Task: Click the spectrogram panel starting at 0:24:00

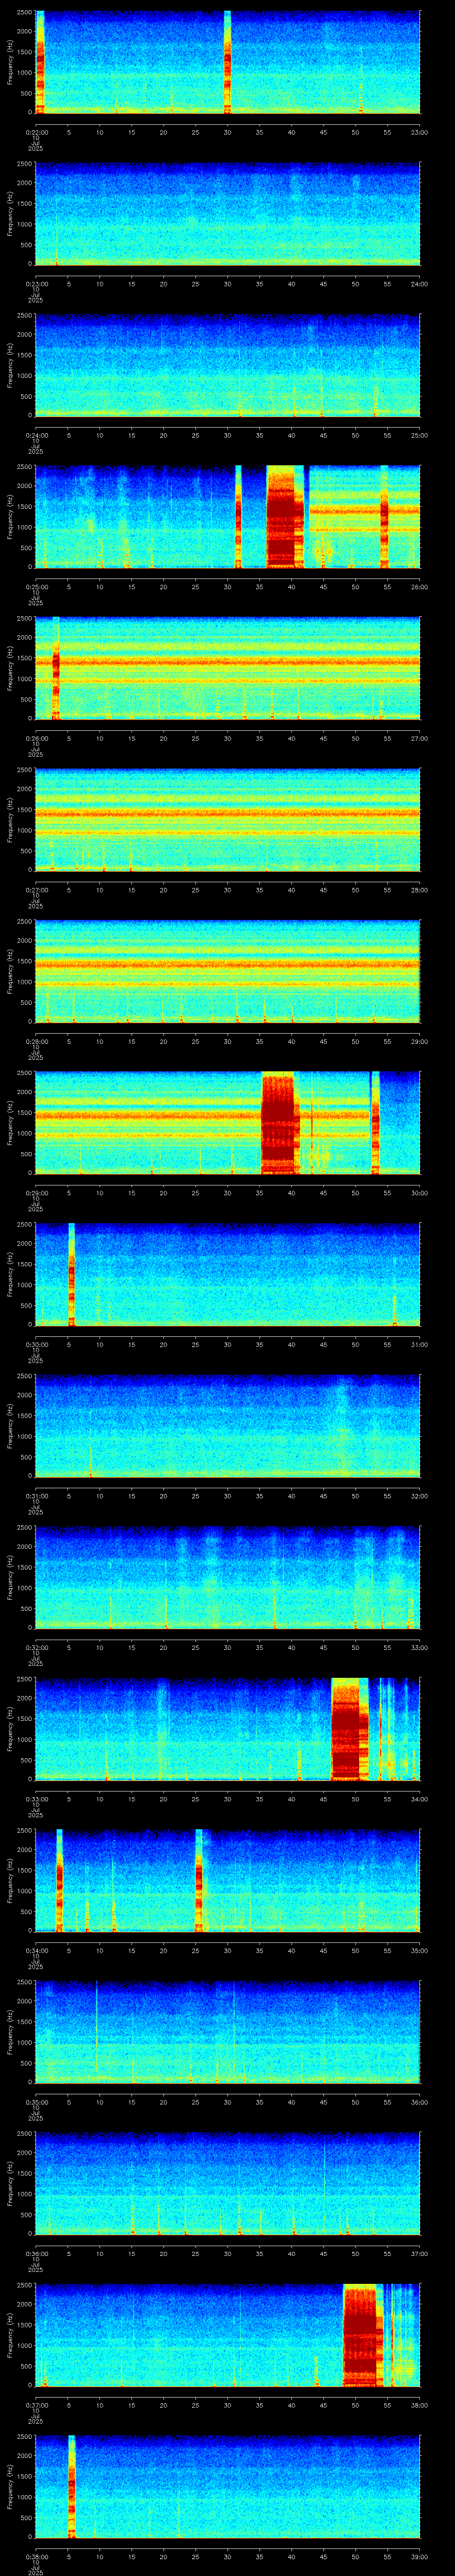Action: (228, 365)
